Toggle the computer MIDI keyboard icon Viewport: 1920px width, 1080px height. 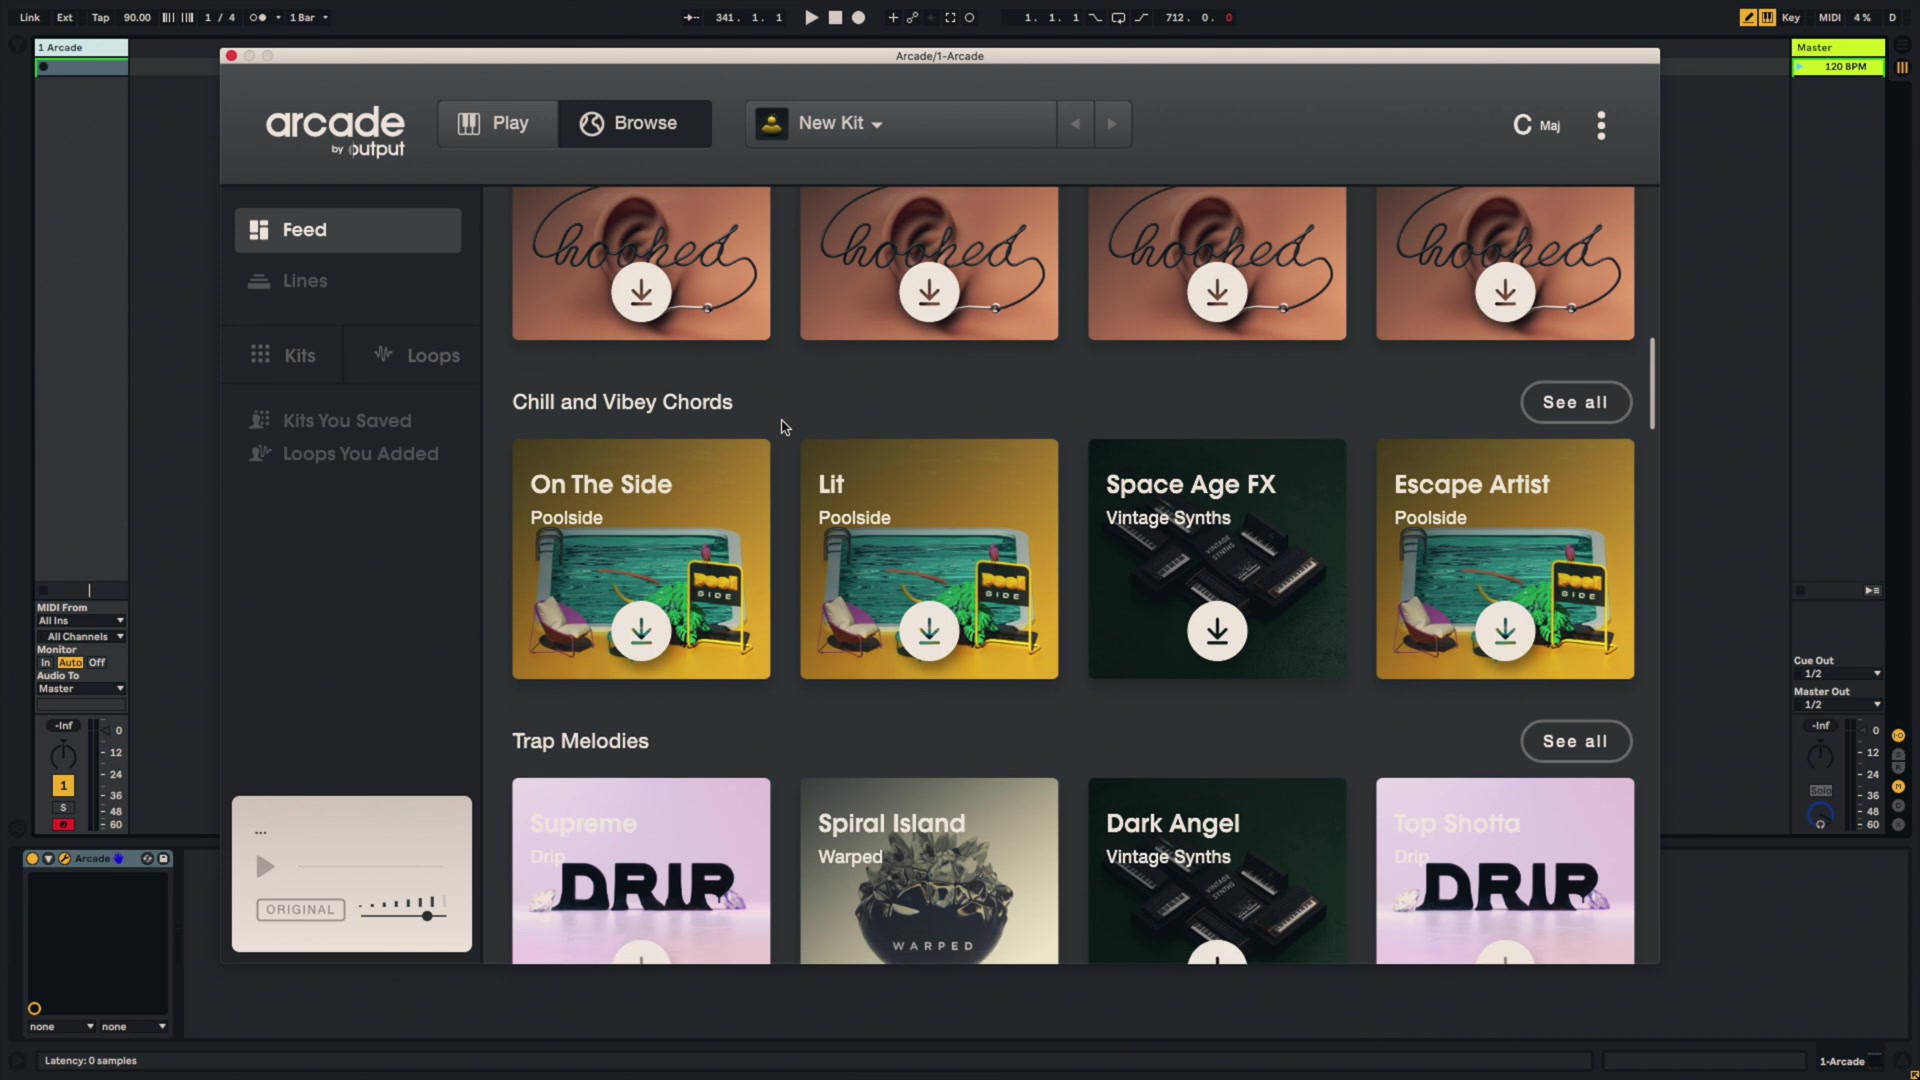click(x=1767, y=17)
